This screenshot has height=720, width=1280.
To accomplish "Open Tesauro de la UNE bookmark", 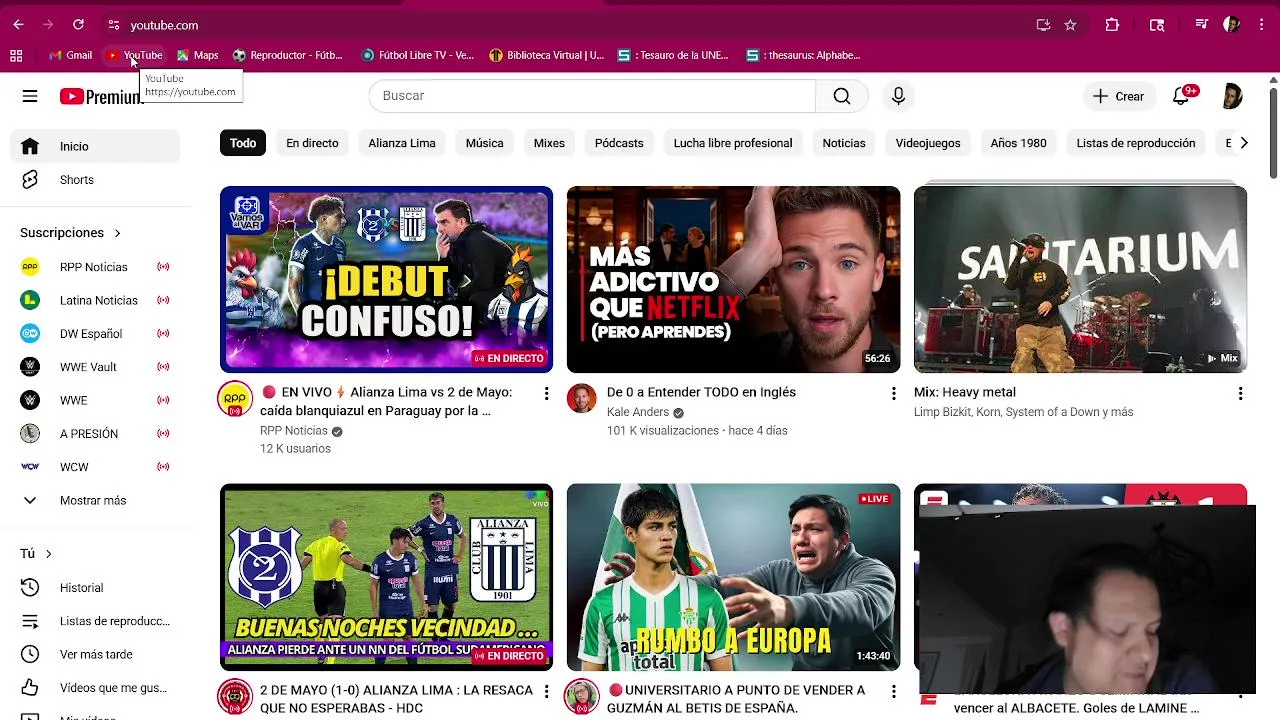I will click(673, 55).
